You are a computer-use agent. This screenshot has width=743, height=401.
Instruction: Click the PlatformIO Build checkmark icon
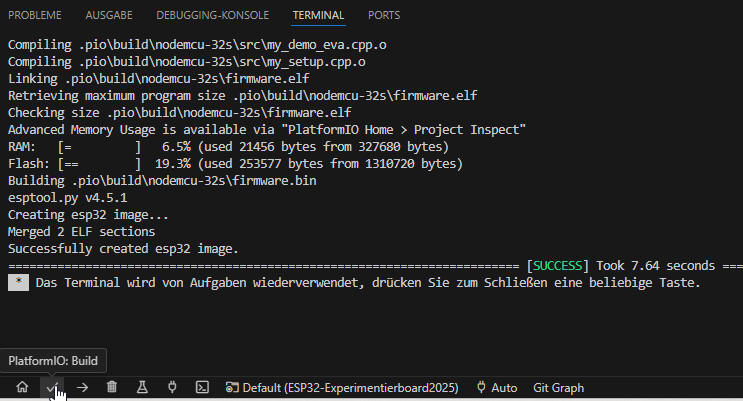[x=52, y=387]
